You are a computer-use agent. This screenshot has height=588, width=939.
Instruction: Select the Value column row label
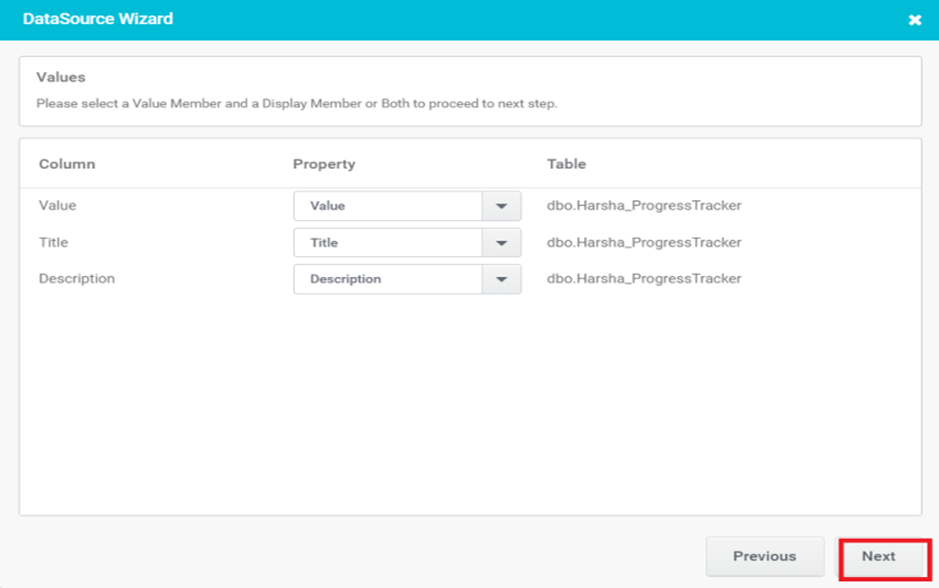tap(57, 205)
